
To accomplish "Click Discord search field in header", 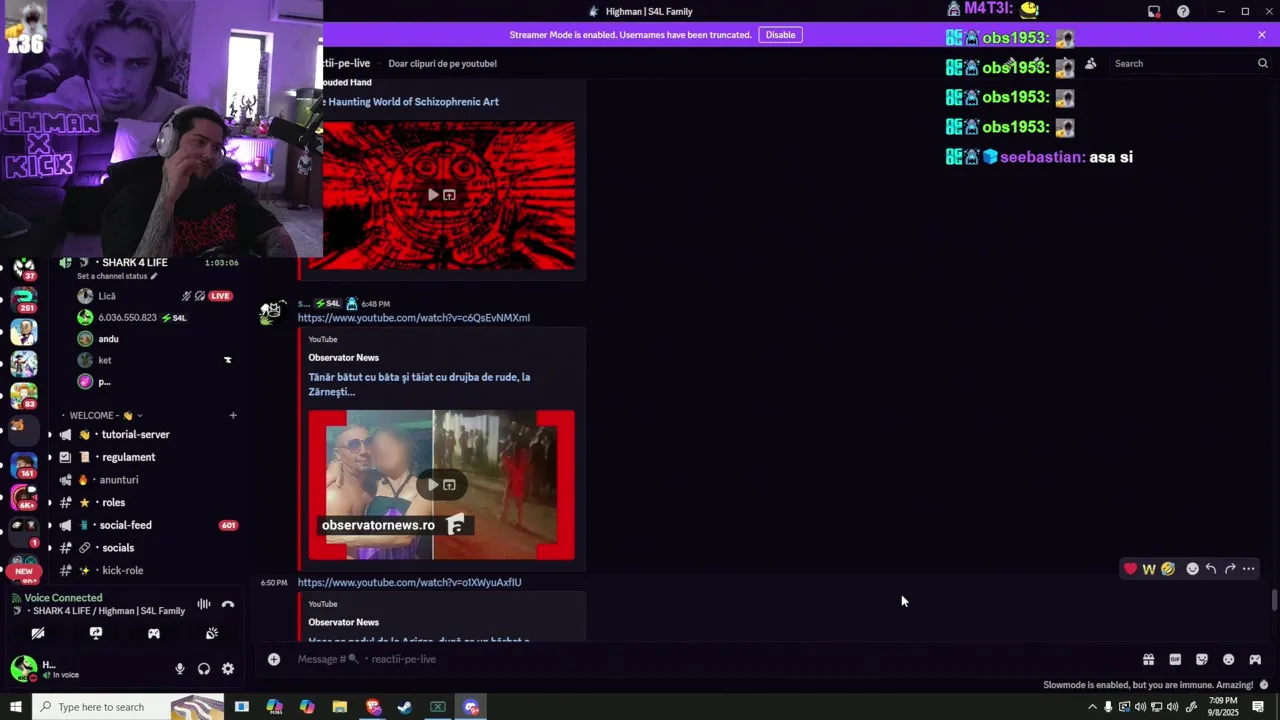I will pyautogui.click(x=1188, y=63).
